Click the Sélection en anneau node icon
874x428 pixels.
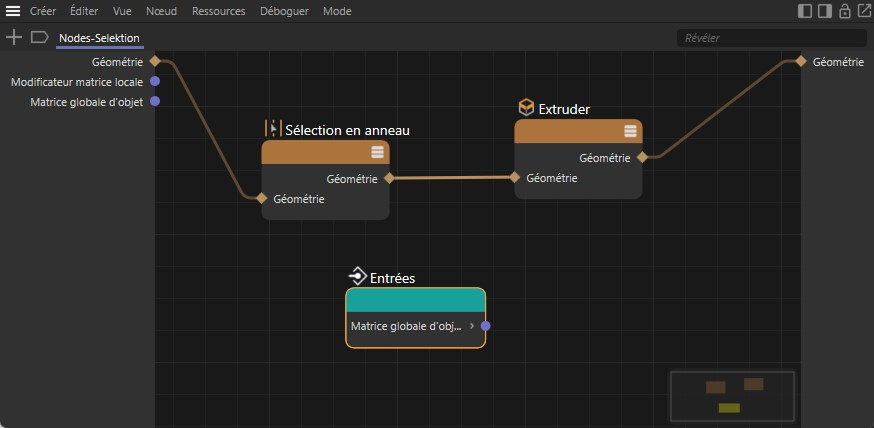(273, 129)
